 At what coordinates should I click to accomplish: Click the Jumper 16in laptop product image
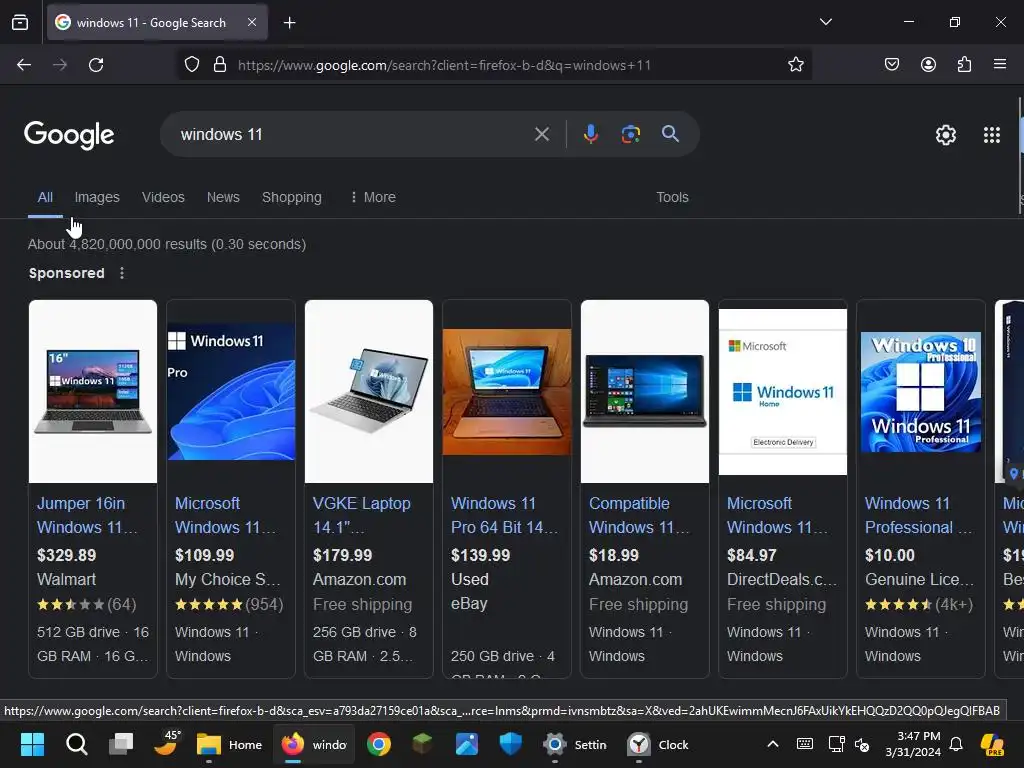[93, 391]
